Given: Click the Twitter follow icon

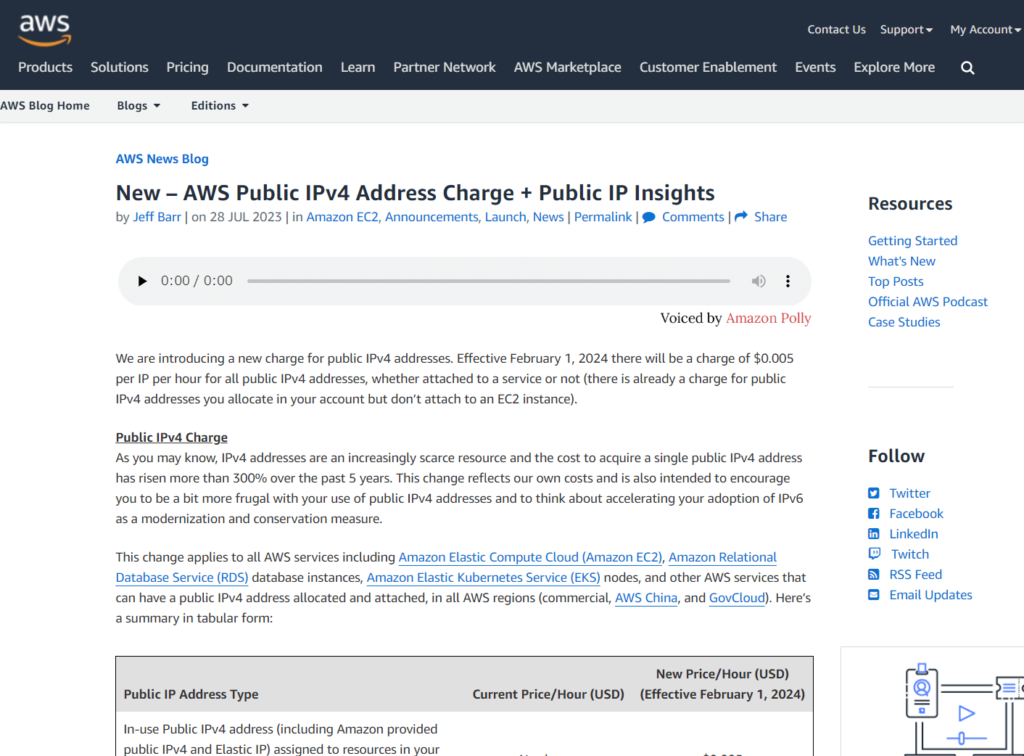Looking at the screenshot, I should (873, 493).
